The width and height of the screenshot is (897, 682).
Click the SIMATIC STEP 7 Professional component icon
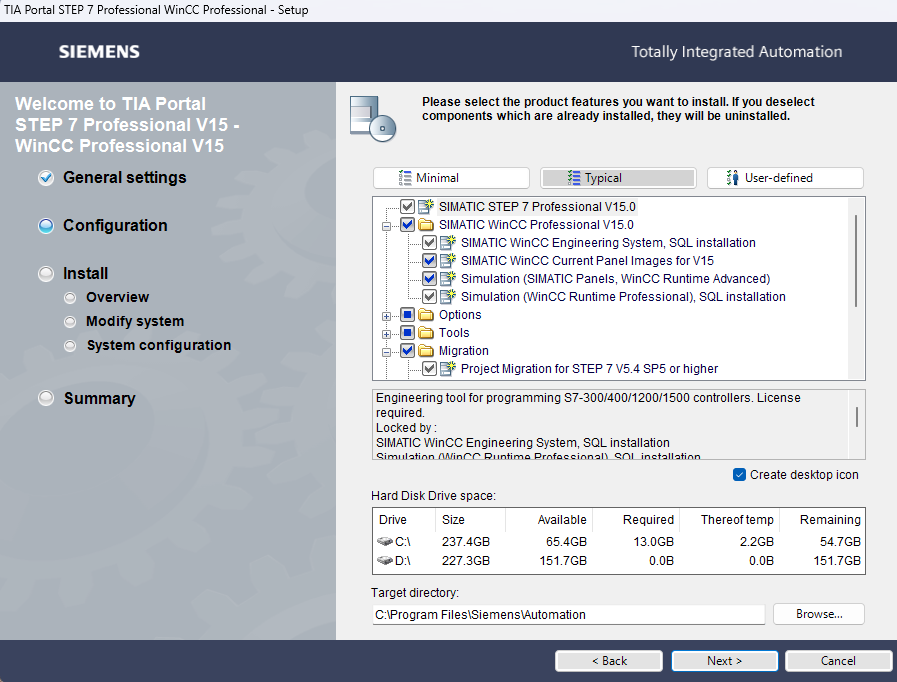(426, 207)
